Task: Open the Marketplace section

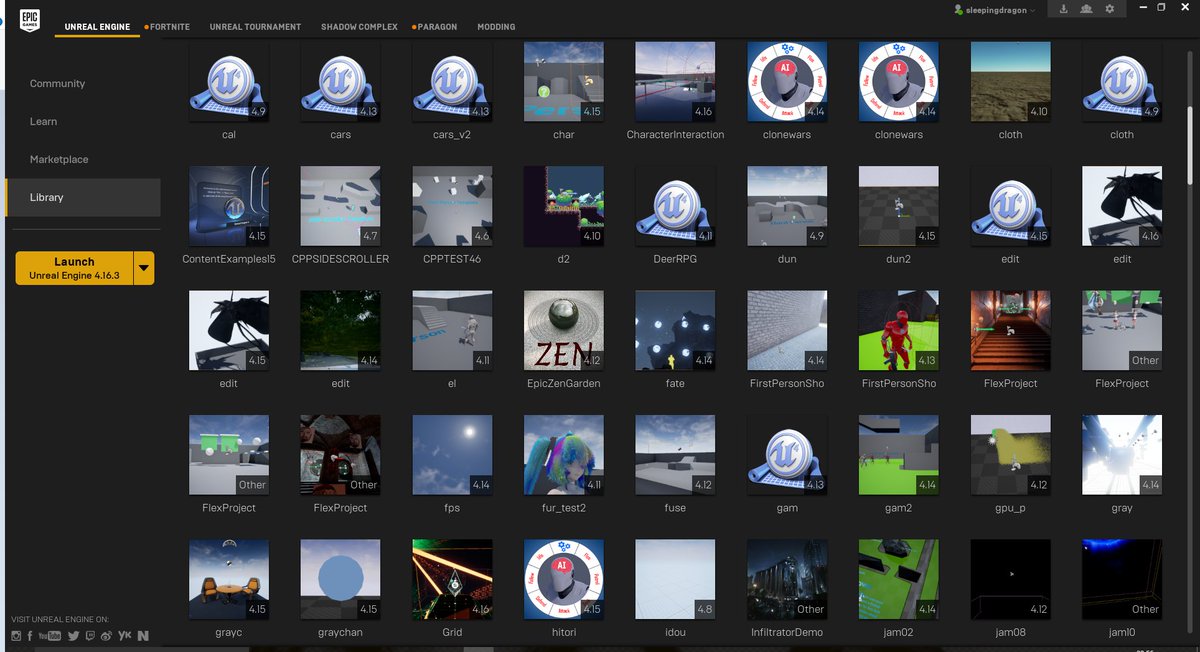Action: 59,159
